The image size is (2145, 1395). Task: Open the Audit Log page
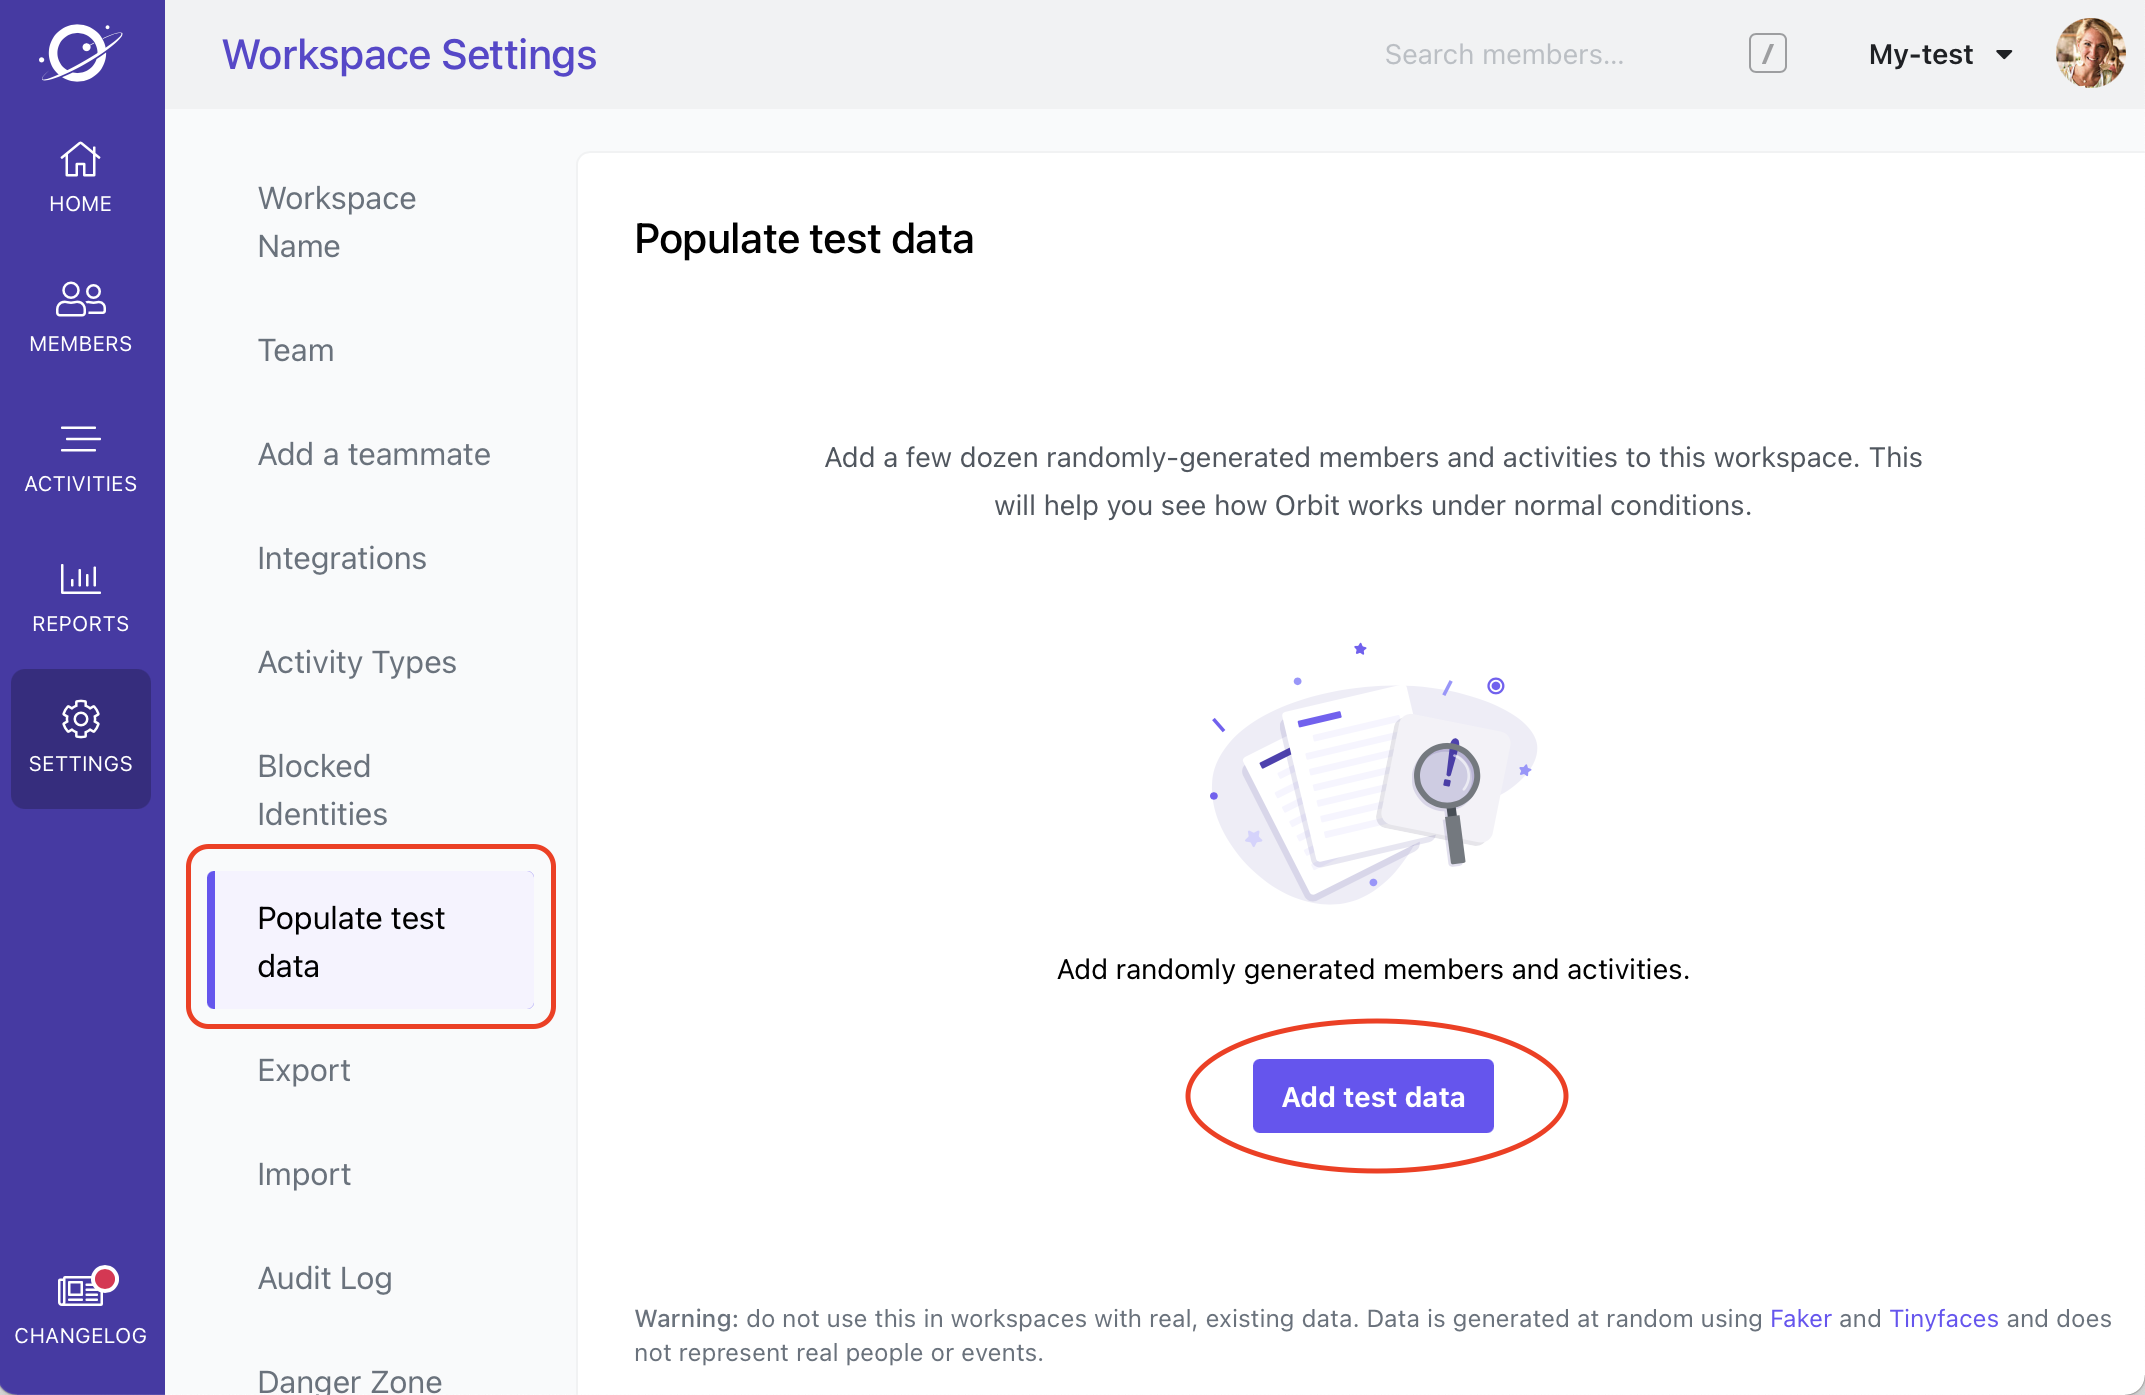click(x=325, y=1278)
